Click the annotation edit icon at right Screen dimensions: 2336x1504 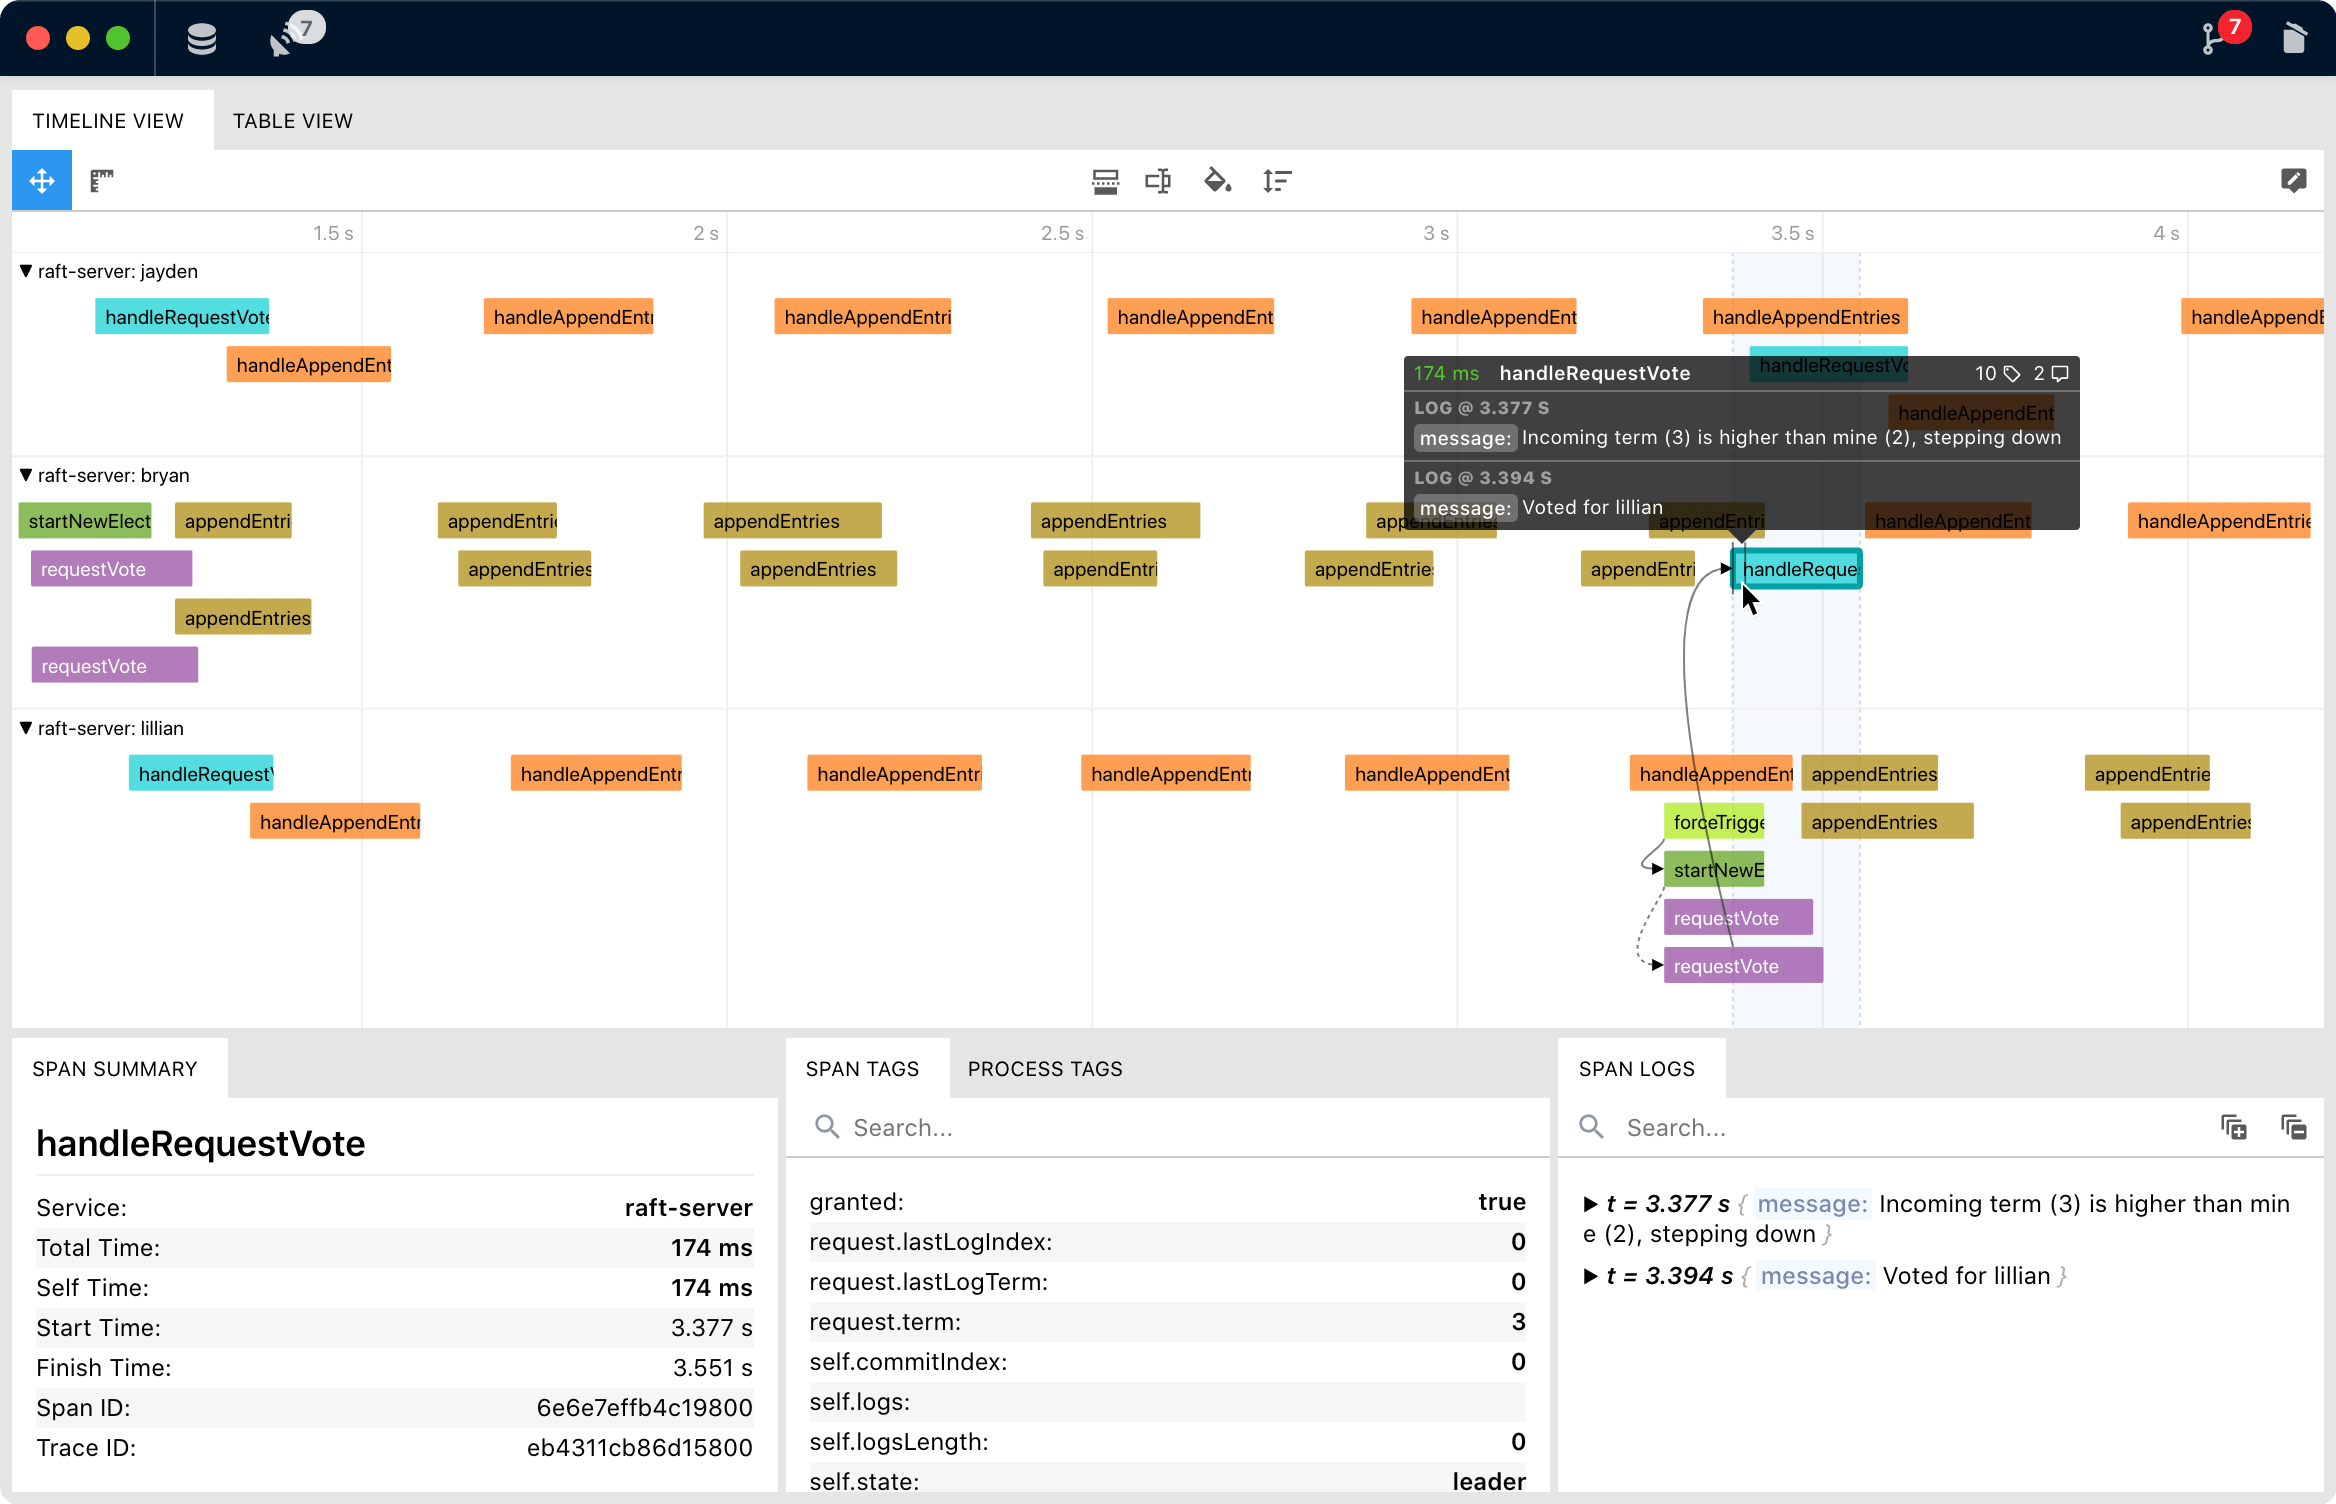(2293, 181)
